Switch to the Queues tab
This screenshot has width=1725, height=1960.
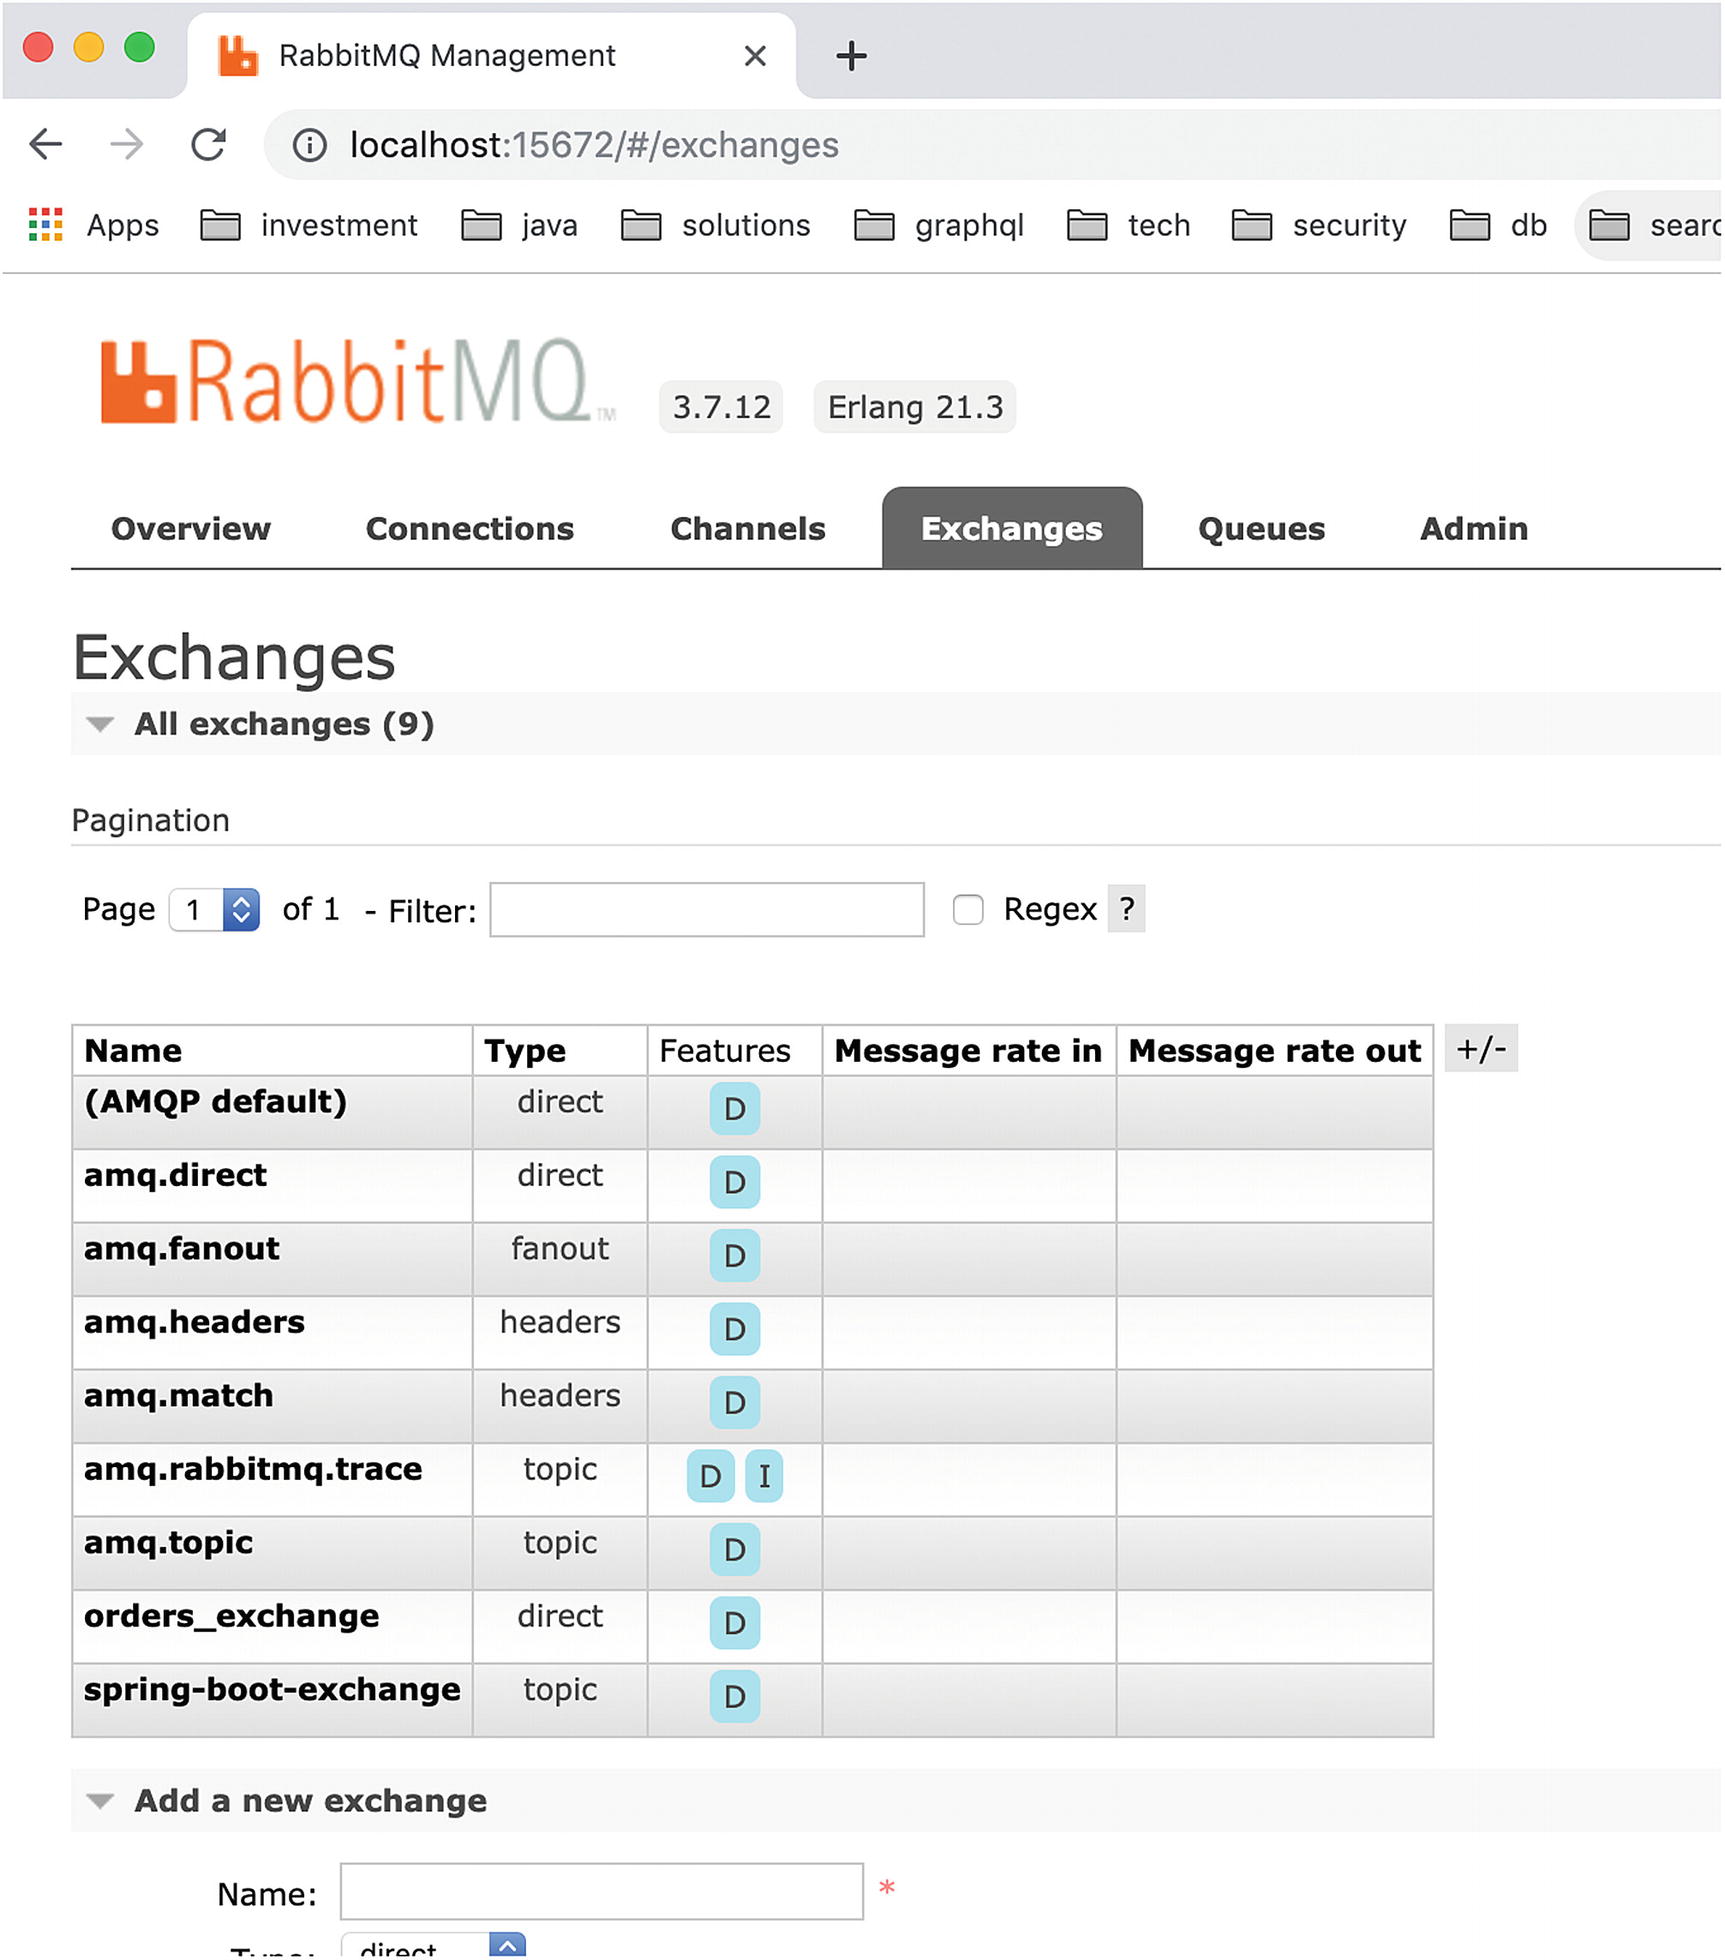1262,528
